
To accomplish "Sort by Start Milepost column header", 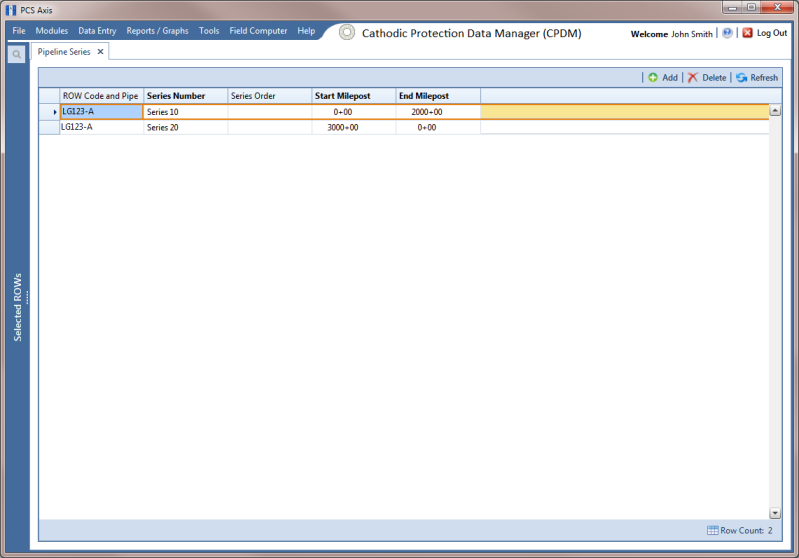I will tap(354, 96).
